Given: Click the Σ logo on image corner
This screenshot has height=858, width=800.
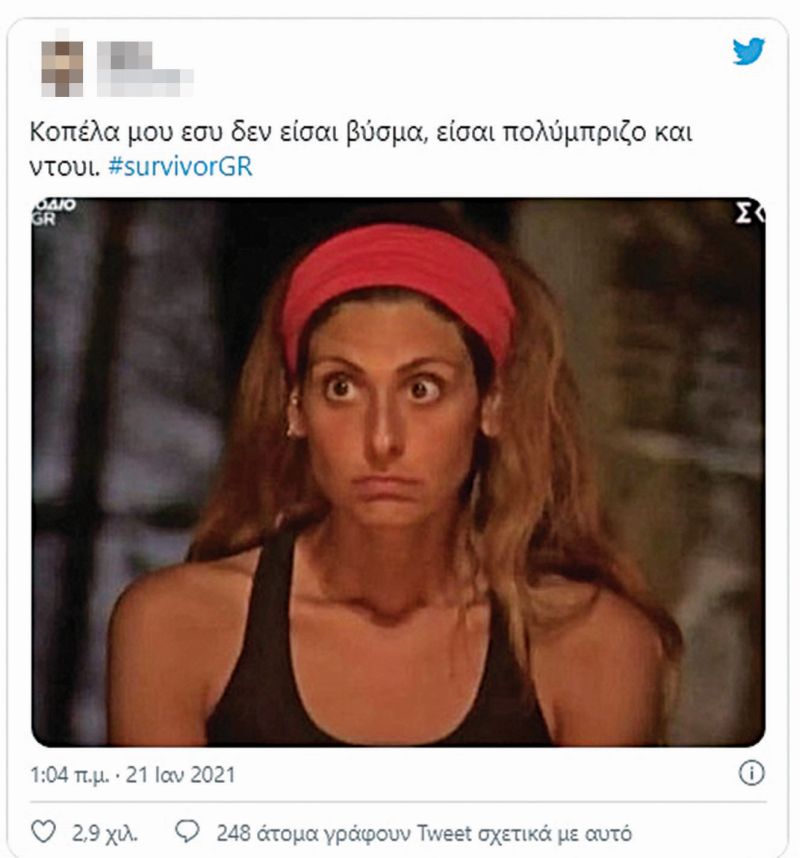Looking at the screenshot, I should click(749, 213).
